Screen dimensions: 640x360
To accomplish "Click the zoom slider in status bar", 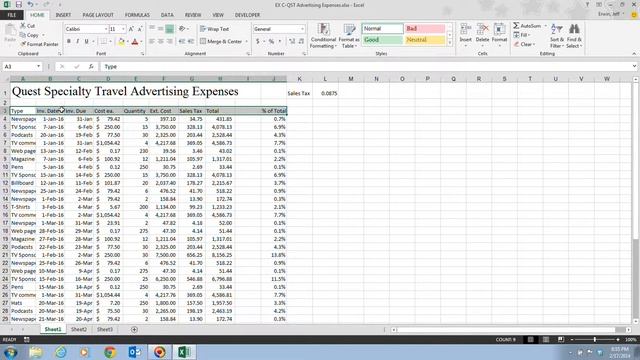I will pos(595,340).
